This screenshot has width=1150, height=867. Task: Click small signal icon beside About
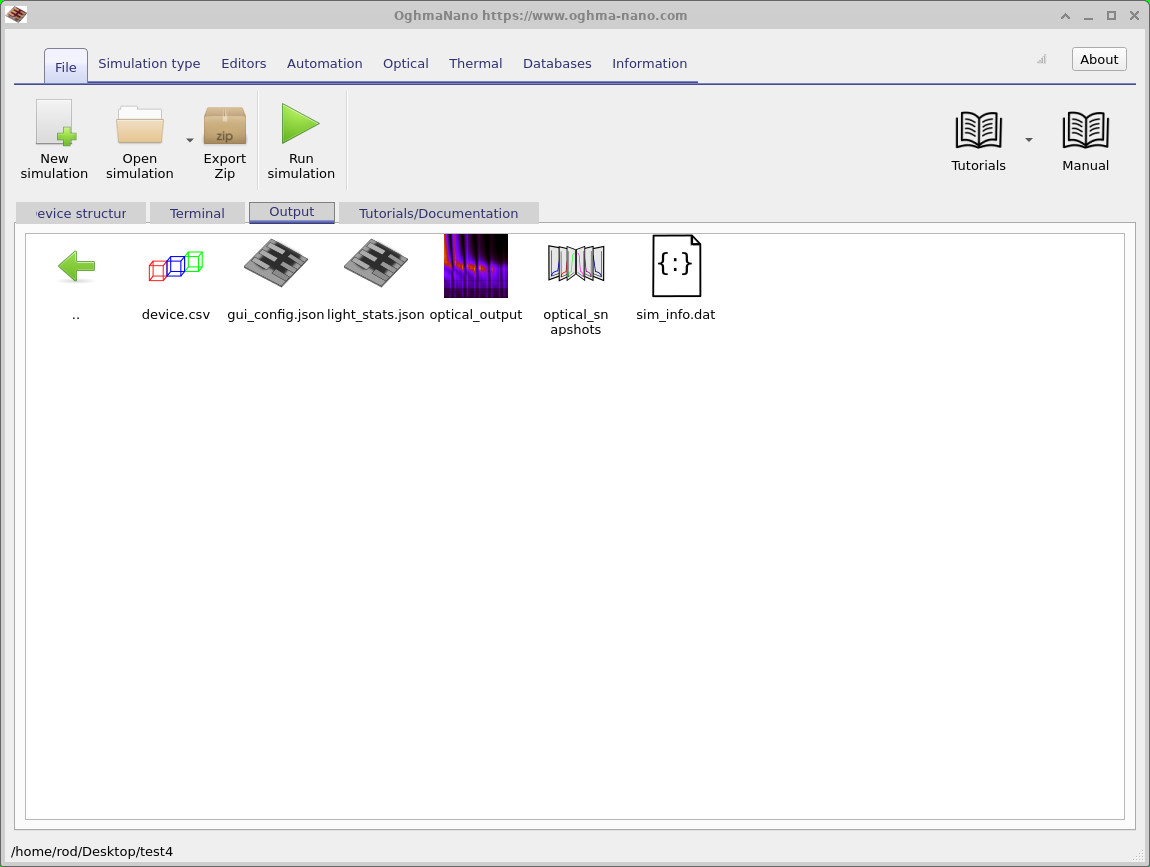point(1041,59)
